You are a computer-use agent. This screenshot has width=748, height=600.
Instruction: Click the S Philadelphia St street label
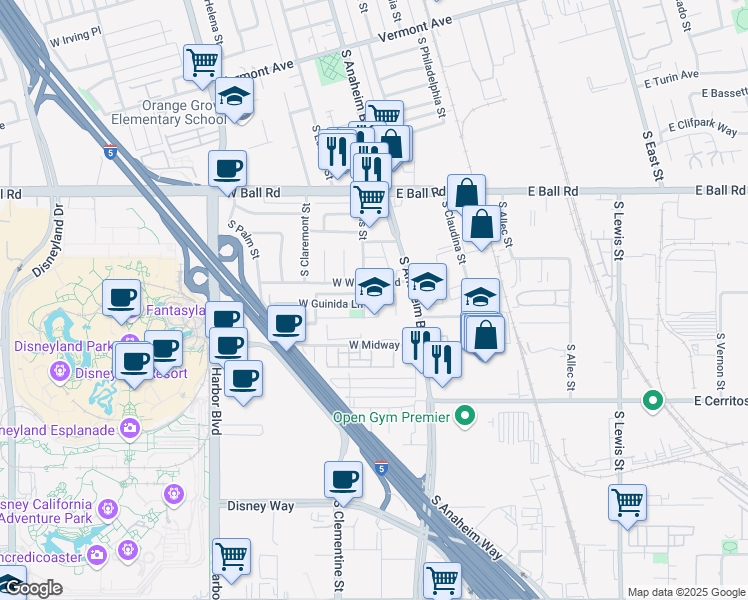pos(432,77)
